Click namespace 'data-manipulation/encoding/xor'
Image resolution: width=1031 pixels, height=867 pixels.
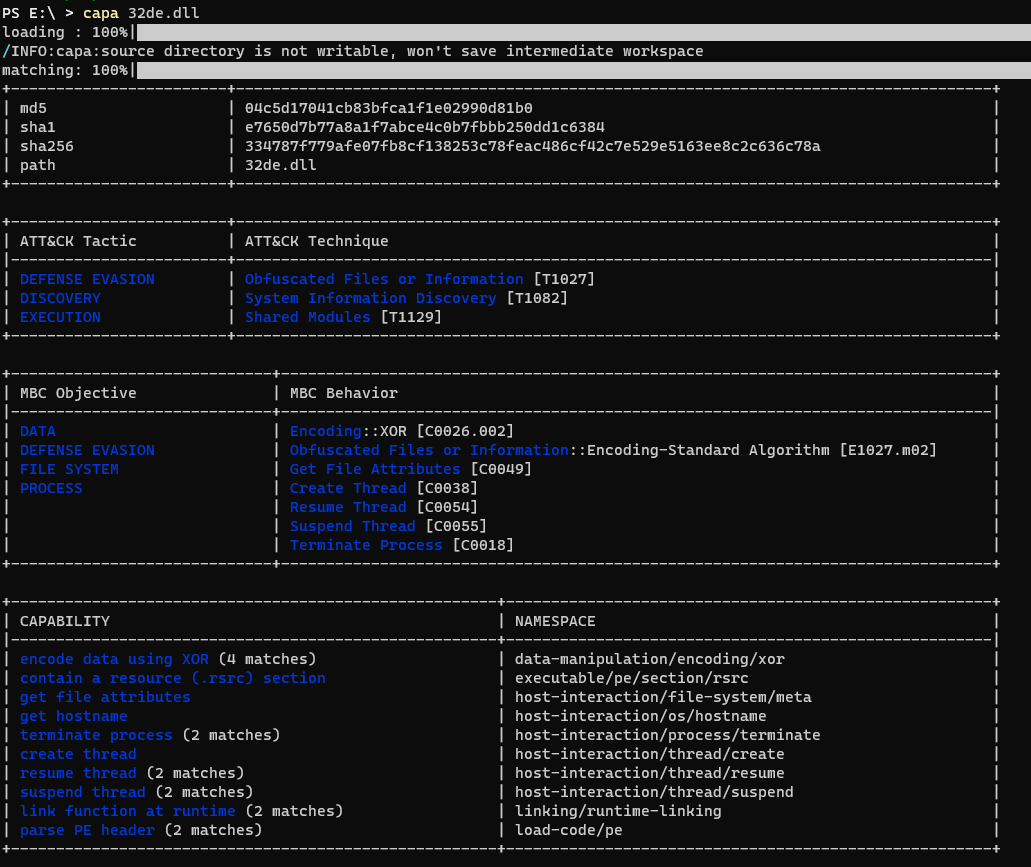coord(650,659)
